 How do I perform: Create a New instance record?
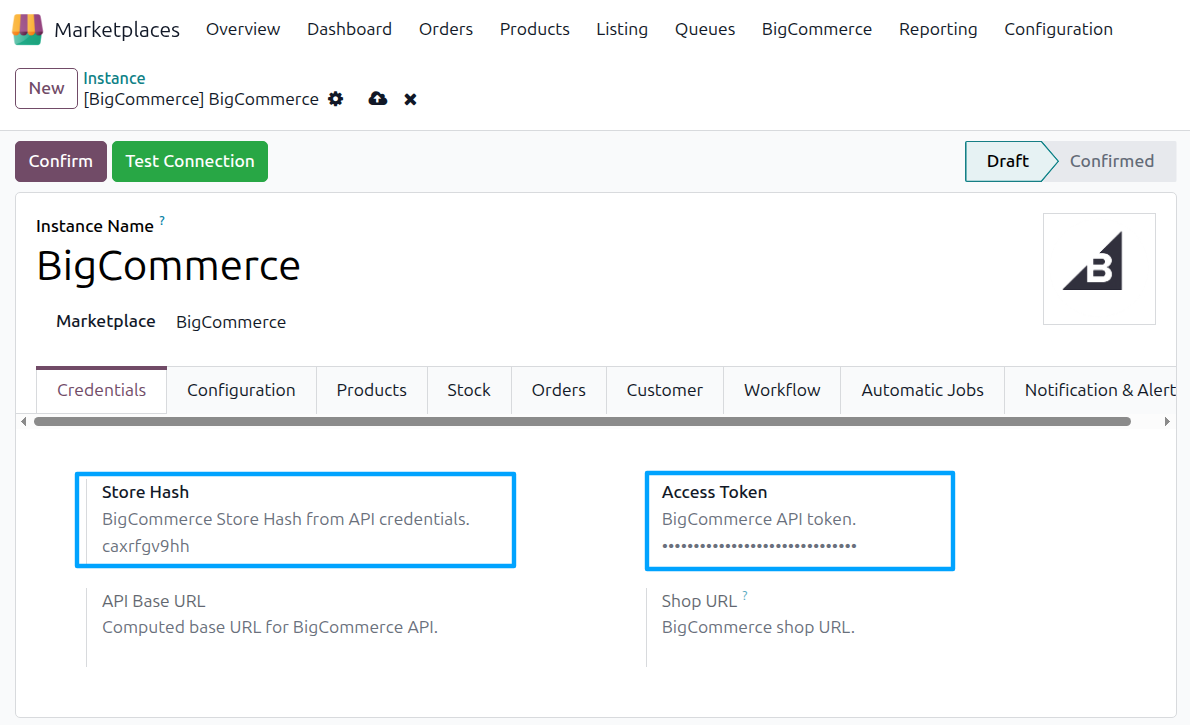point(46,88)
